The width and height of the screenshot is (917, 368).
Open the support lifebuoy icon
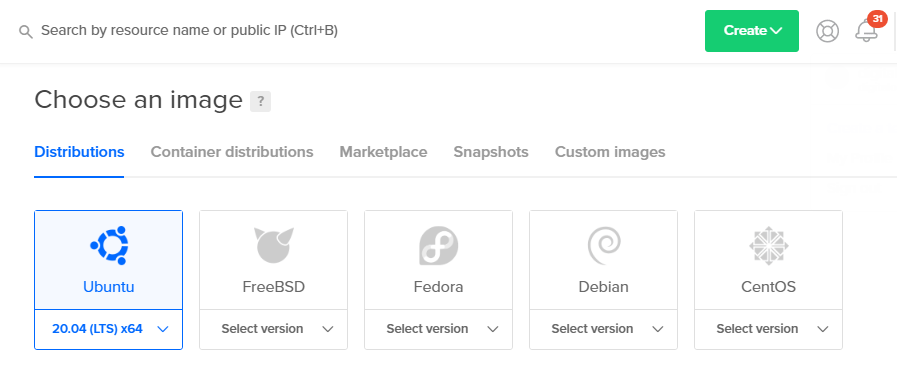click(x=827, y=31)
